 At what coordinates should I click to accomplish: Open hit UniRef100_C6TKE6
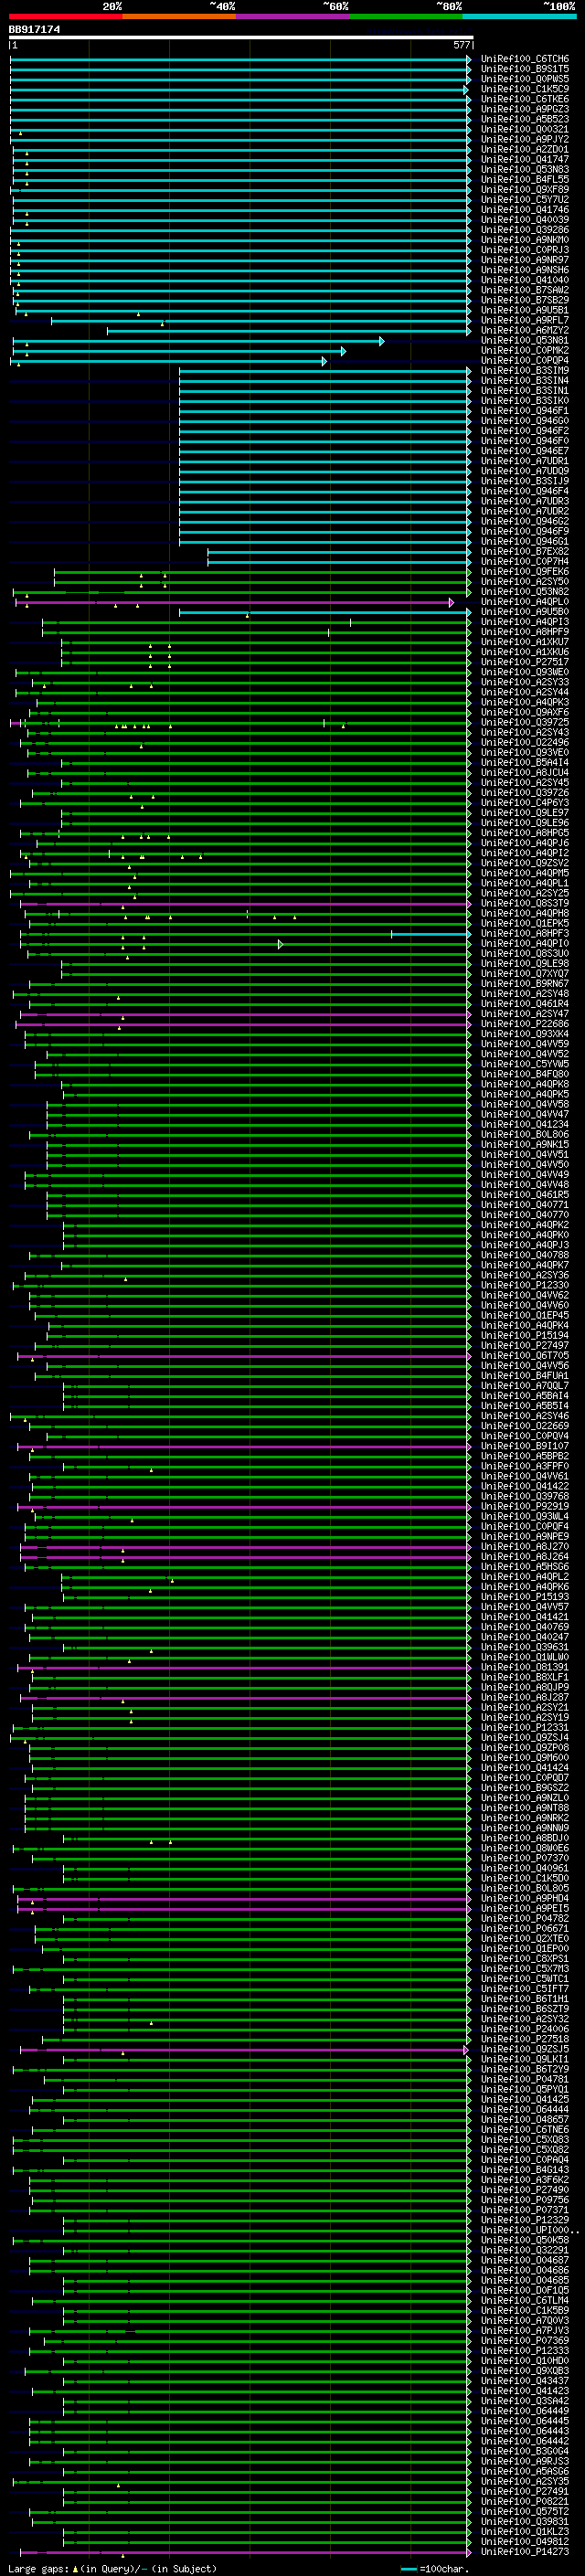[525, 99]
